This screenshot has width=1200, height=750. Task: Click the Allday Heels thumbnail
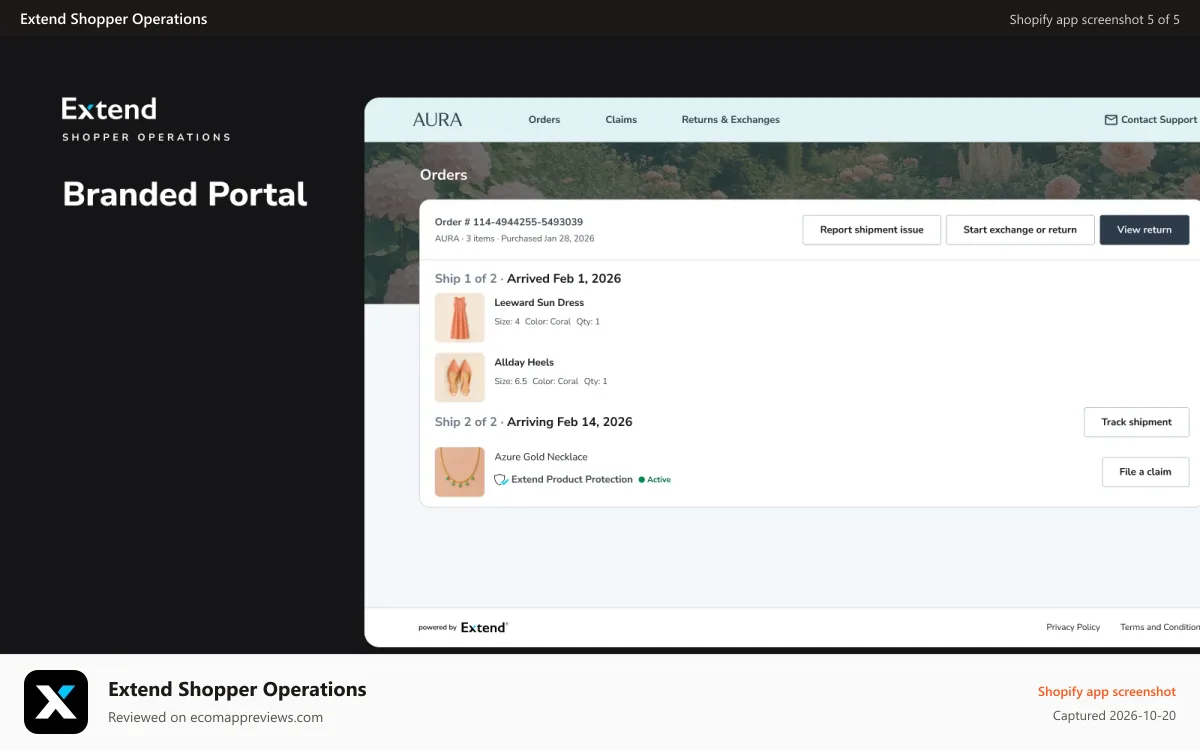[x=460, y=378]
